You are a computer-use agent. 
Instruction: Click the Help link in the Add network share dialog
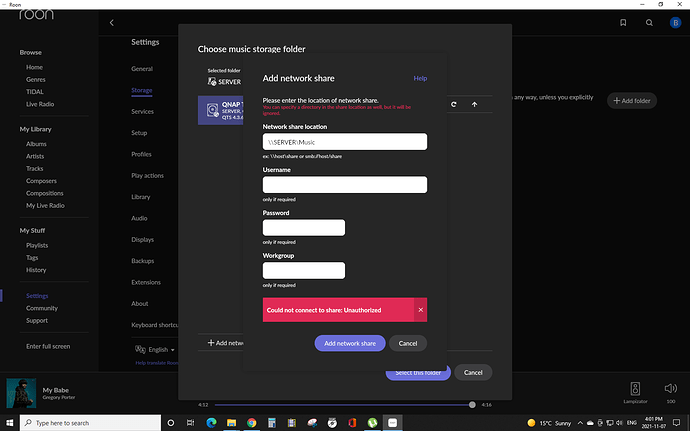point(420,78)
